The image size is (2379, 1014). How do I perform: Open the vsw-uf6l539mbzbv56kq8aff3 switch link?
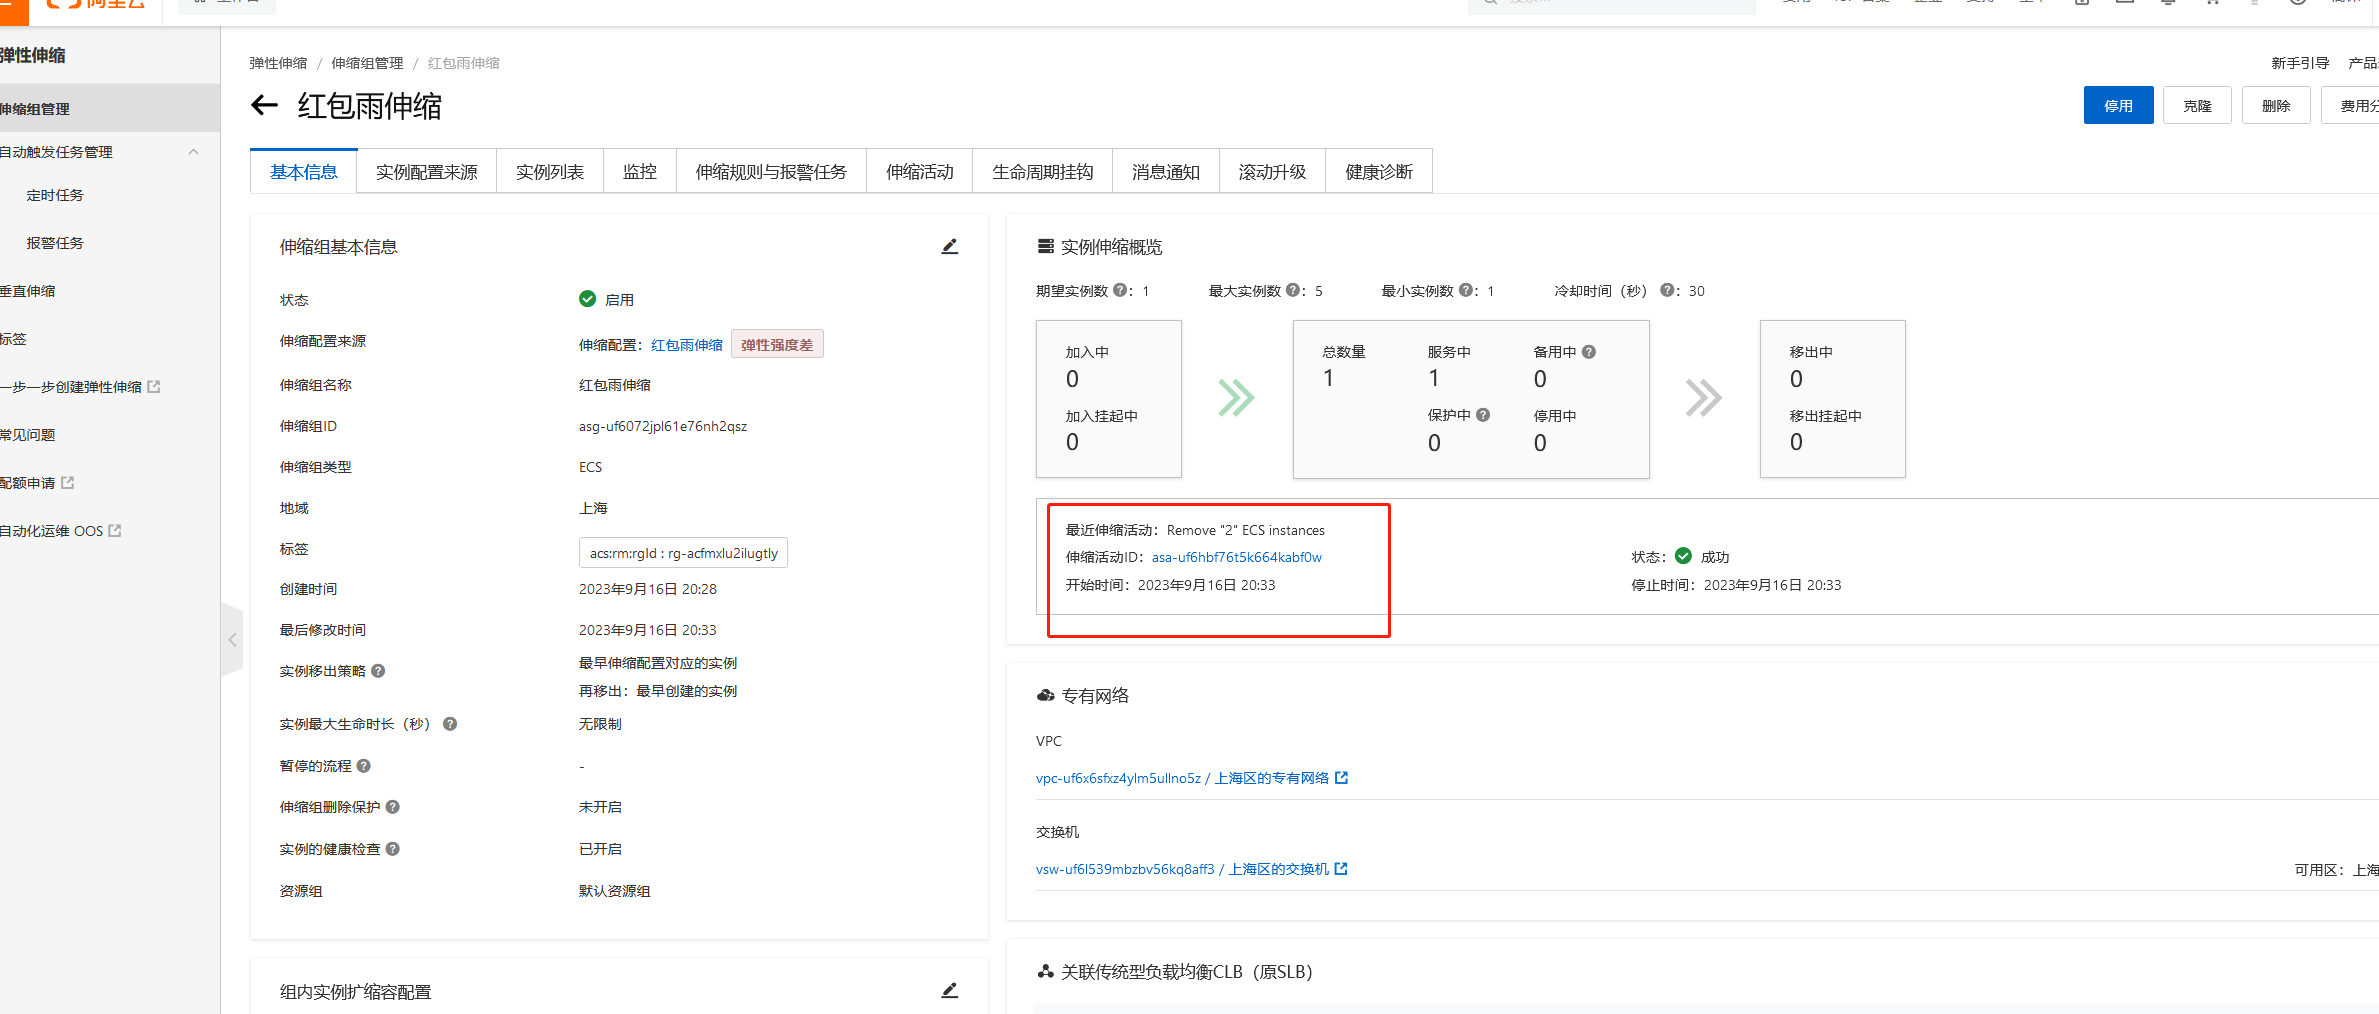tap(1183, 869)
